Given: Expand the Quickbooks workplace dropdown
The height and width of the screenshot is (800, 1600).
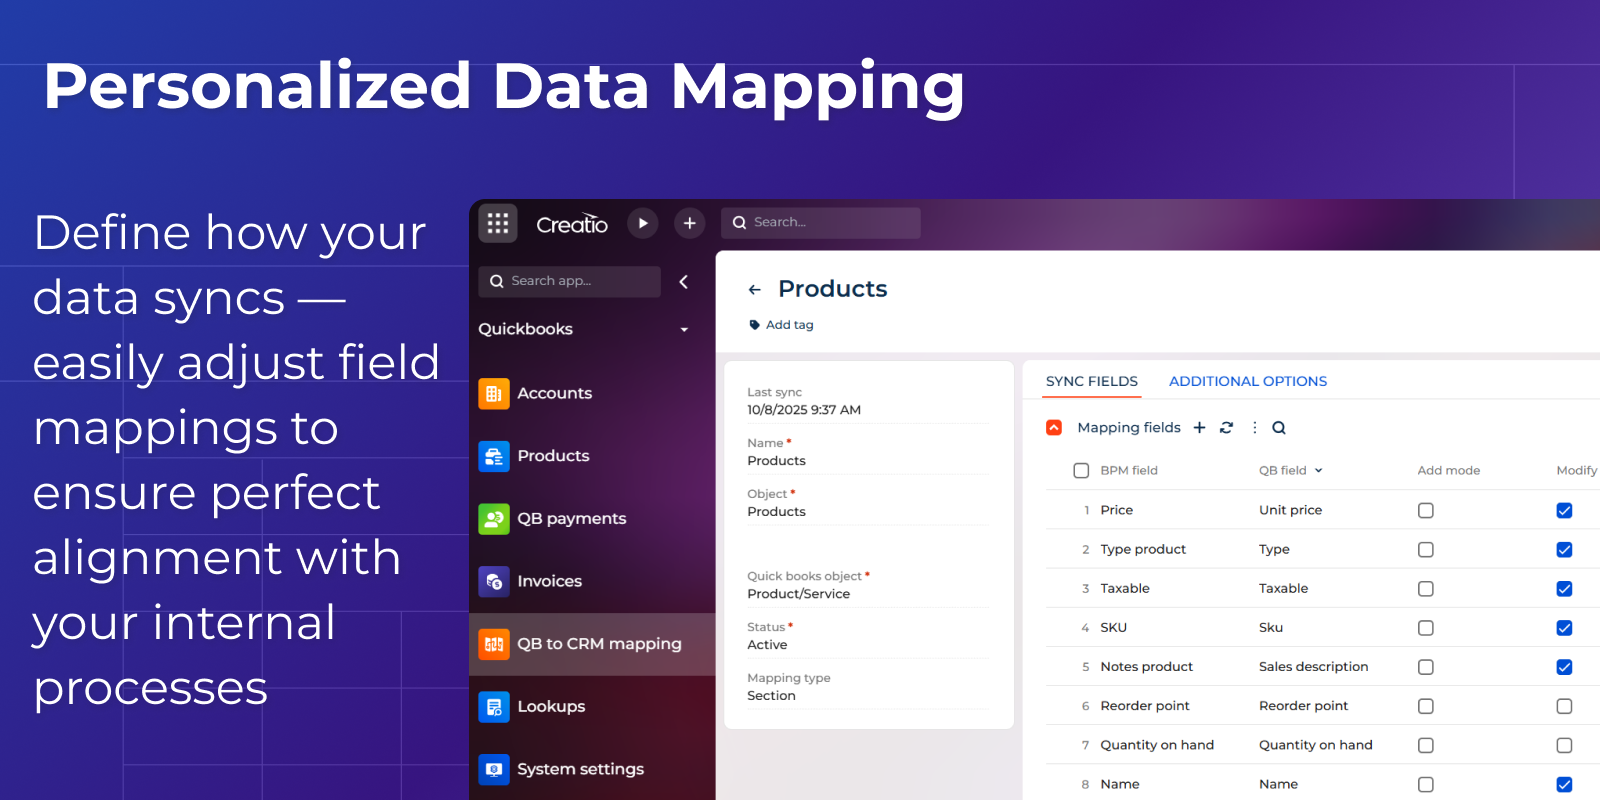Looking at the screenshot, I should point(684,330).
